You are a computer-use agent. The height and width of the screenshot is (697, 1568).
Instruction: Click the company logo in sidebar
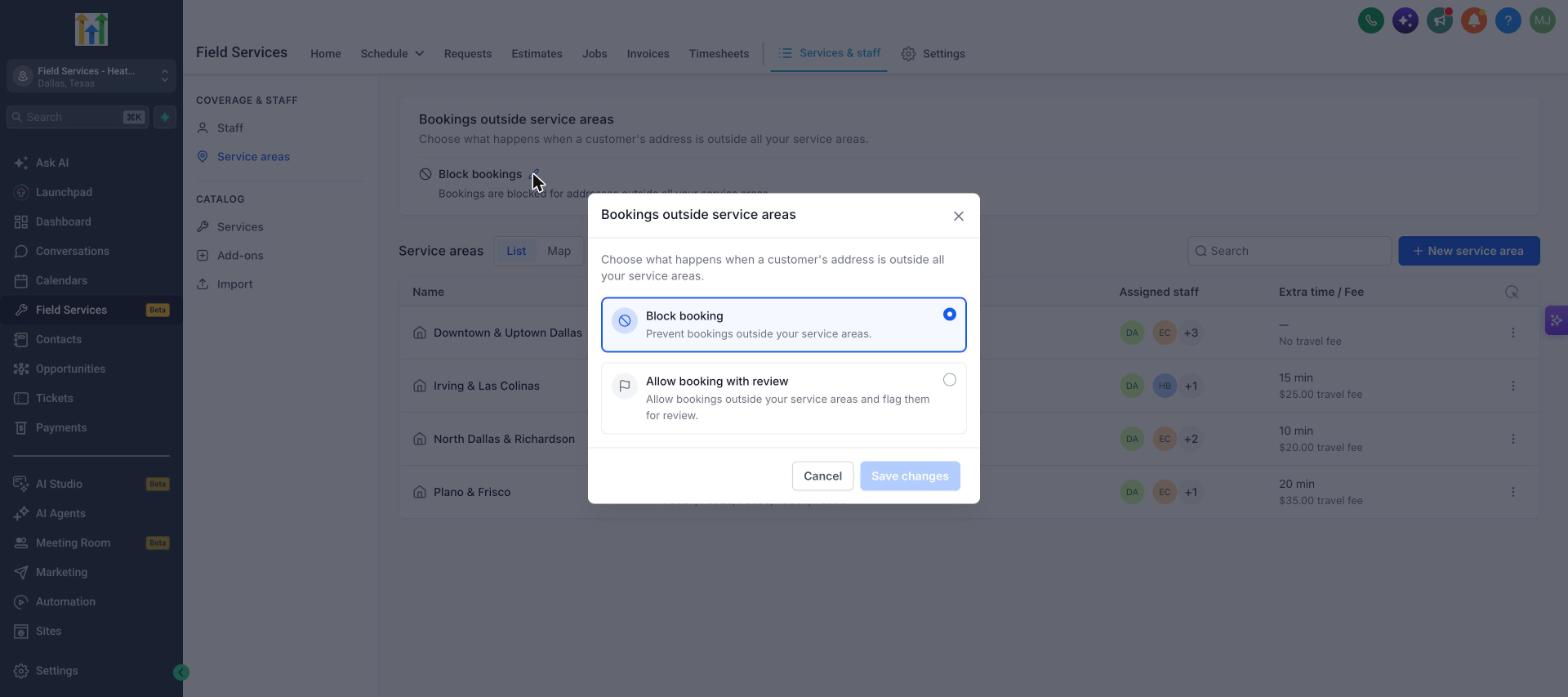pyautogui.click(x=91, y=29)
